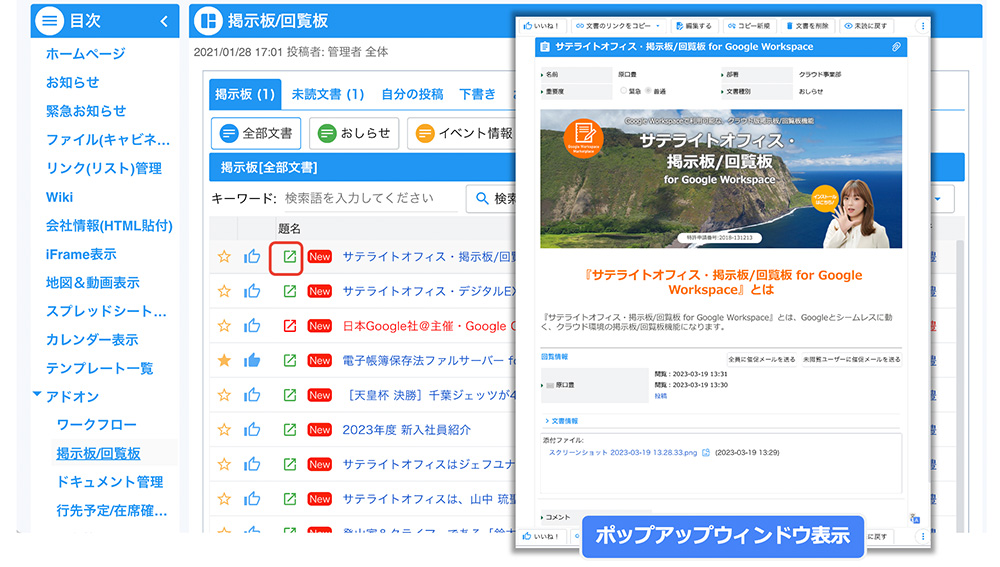
Task: Click the board icon beside 掲示板/回覧板 title
Action: coord(208,21)
